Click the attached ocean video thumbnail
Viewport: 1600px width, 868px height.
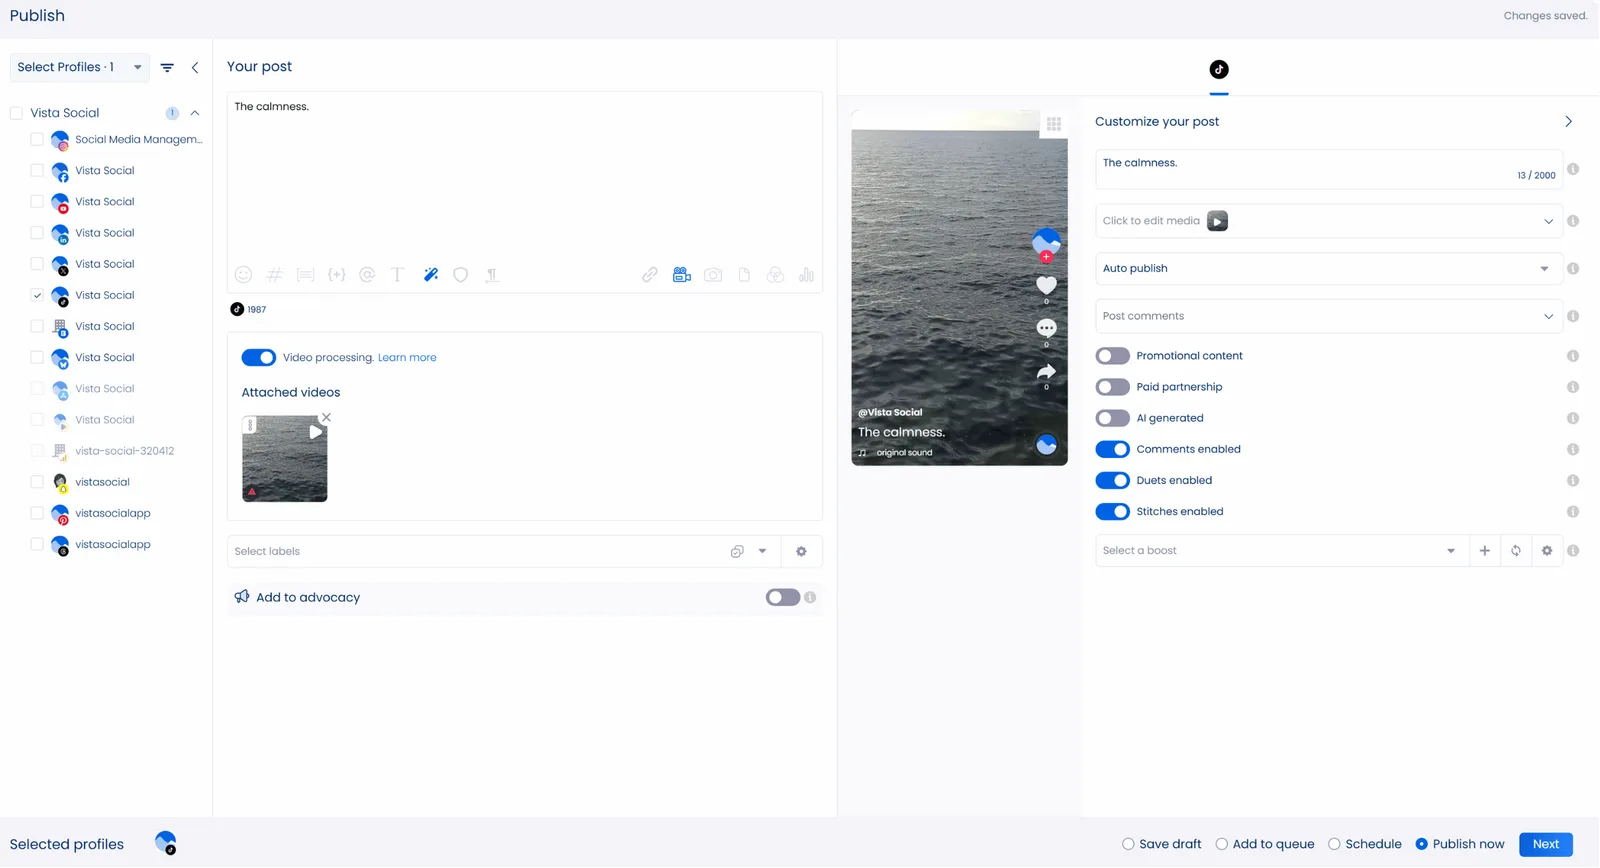pos(284,460)
